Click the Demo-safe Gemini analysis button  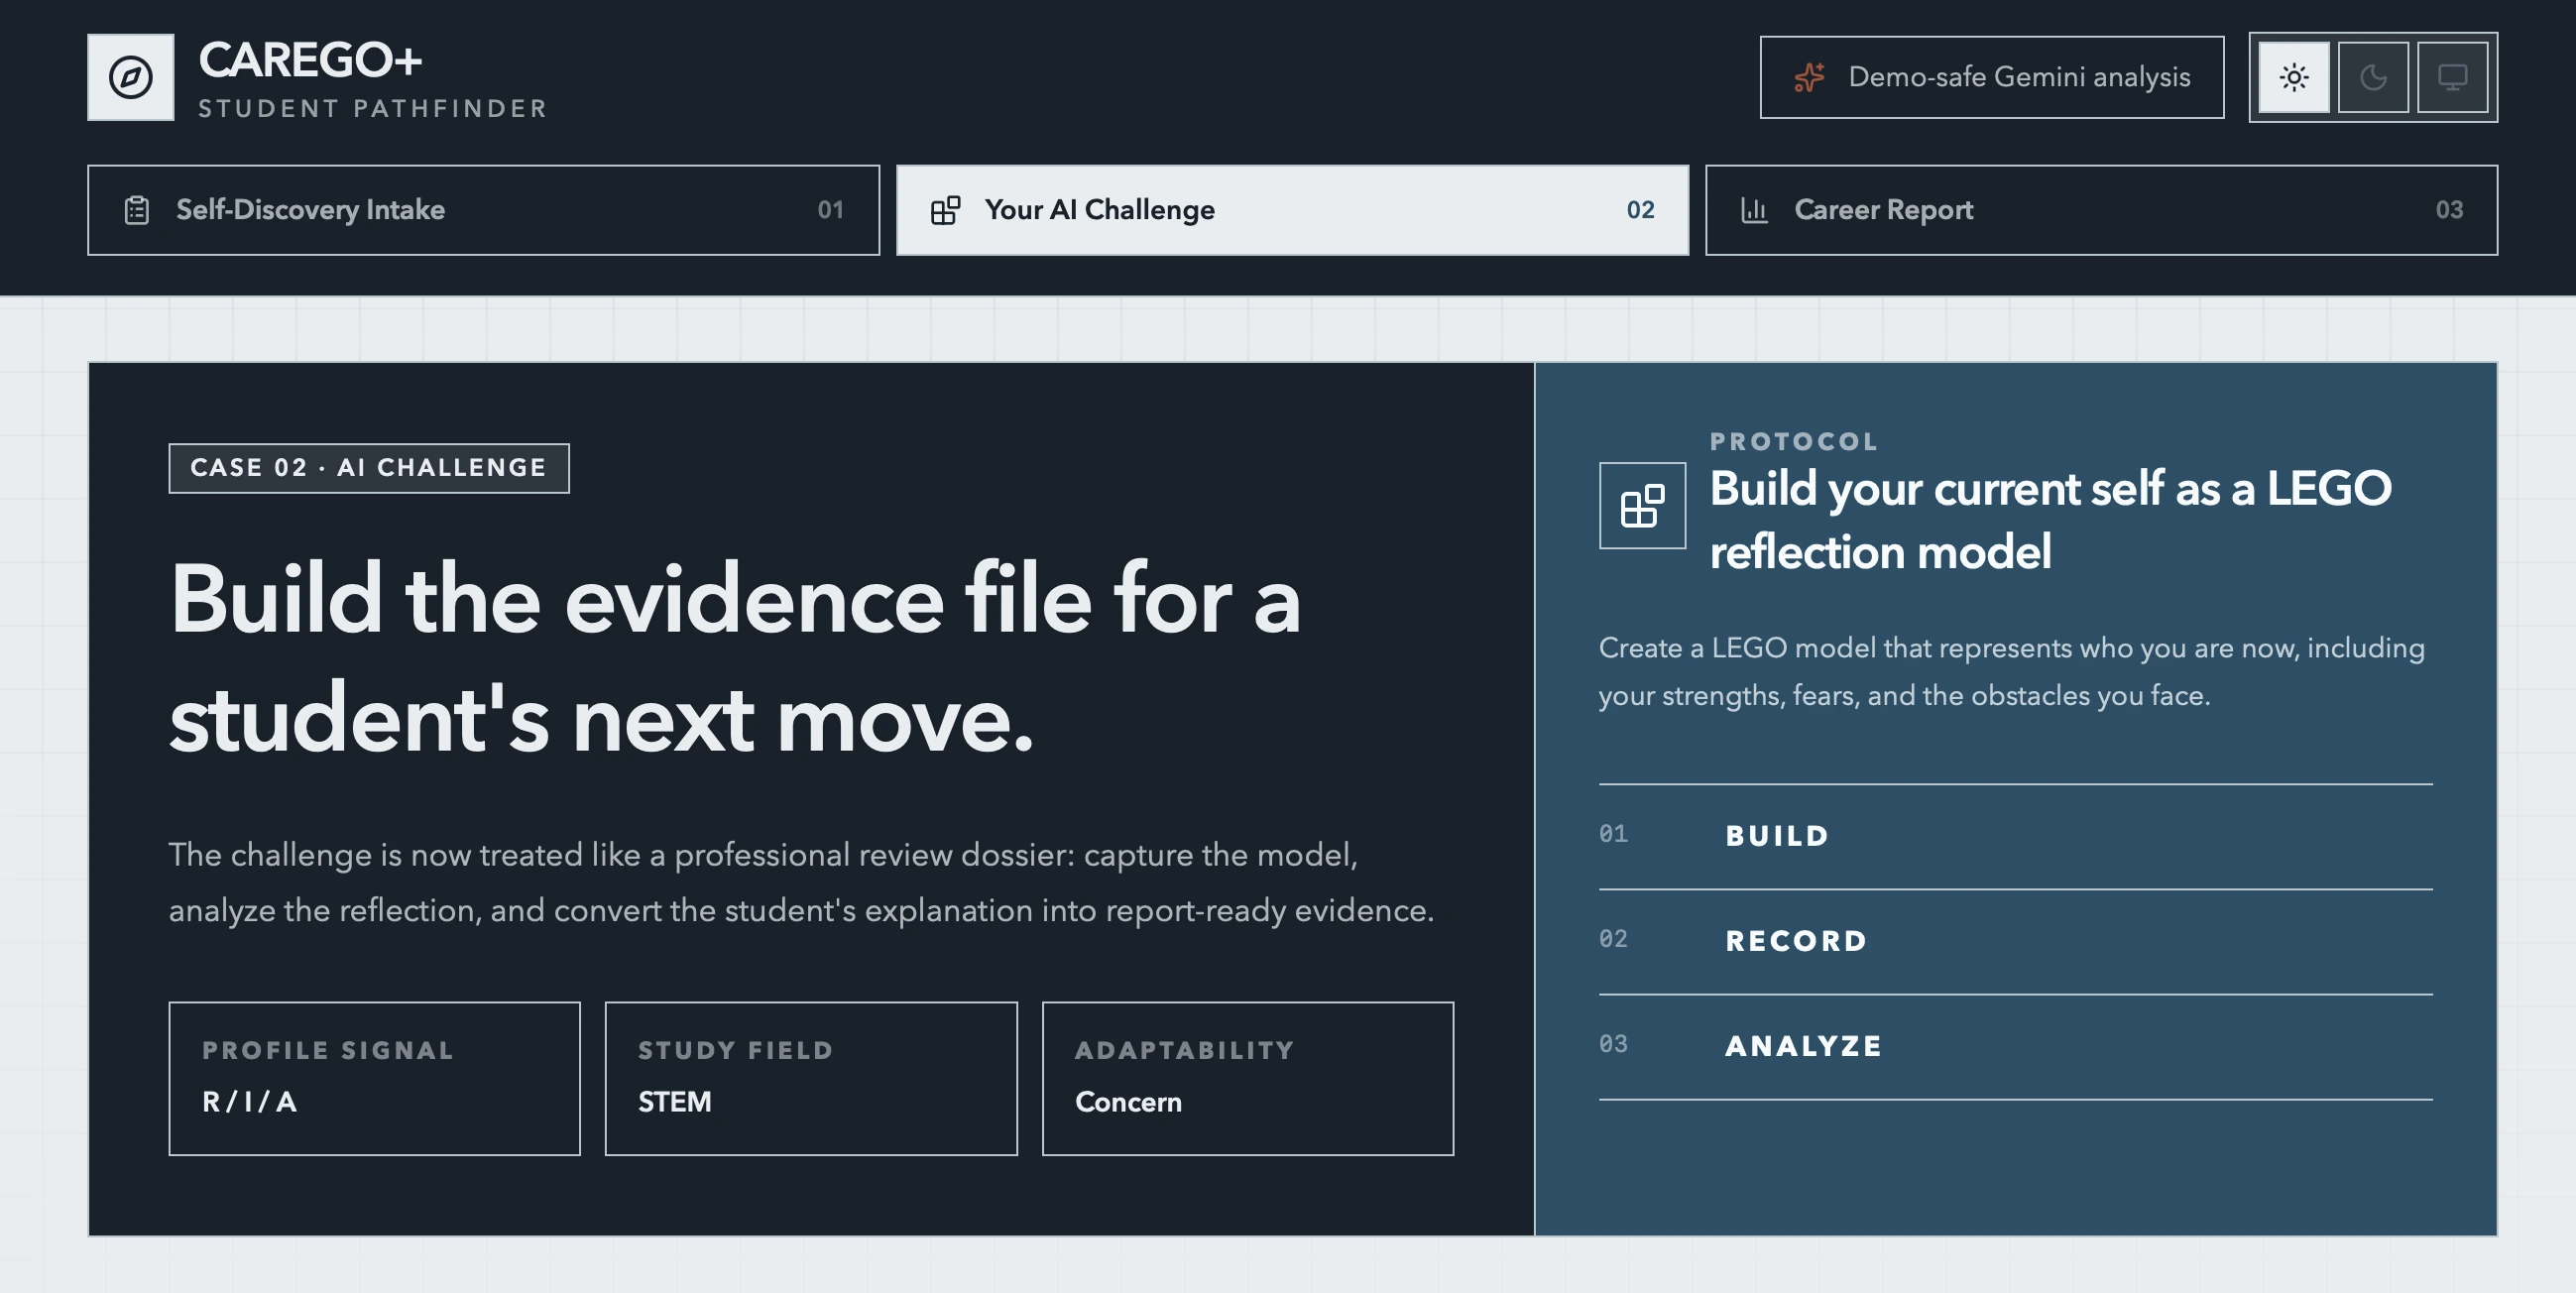(x=1992, y=77)
